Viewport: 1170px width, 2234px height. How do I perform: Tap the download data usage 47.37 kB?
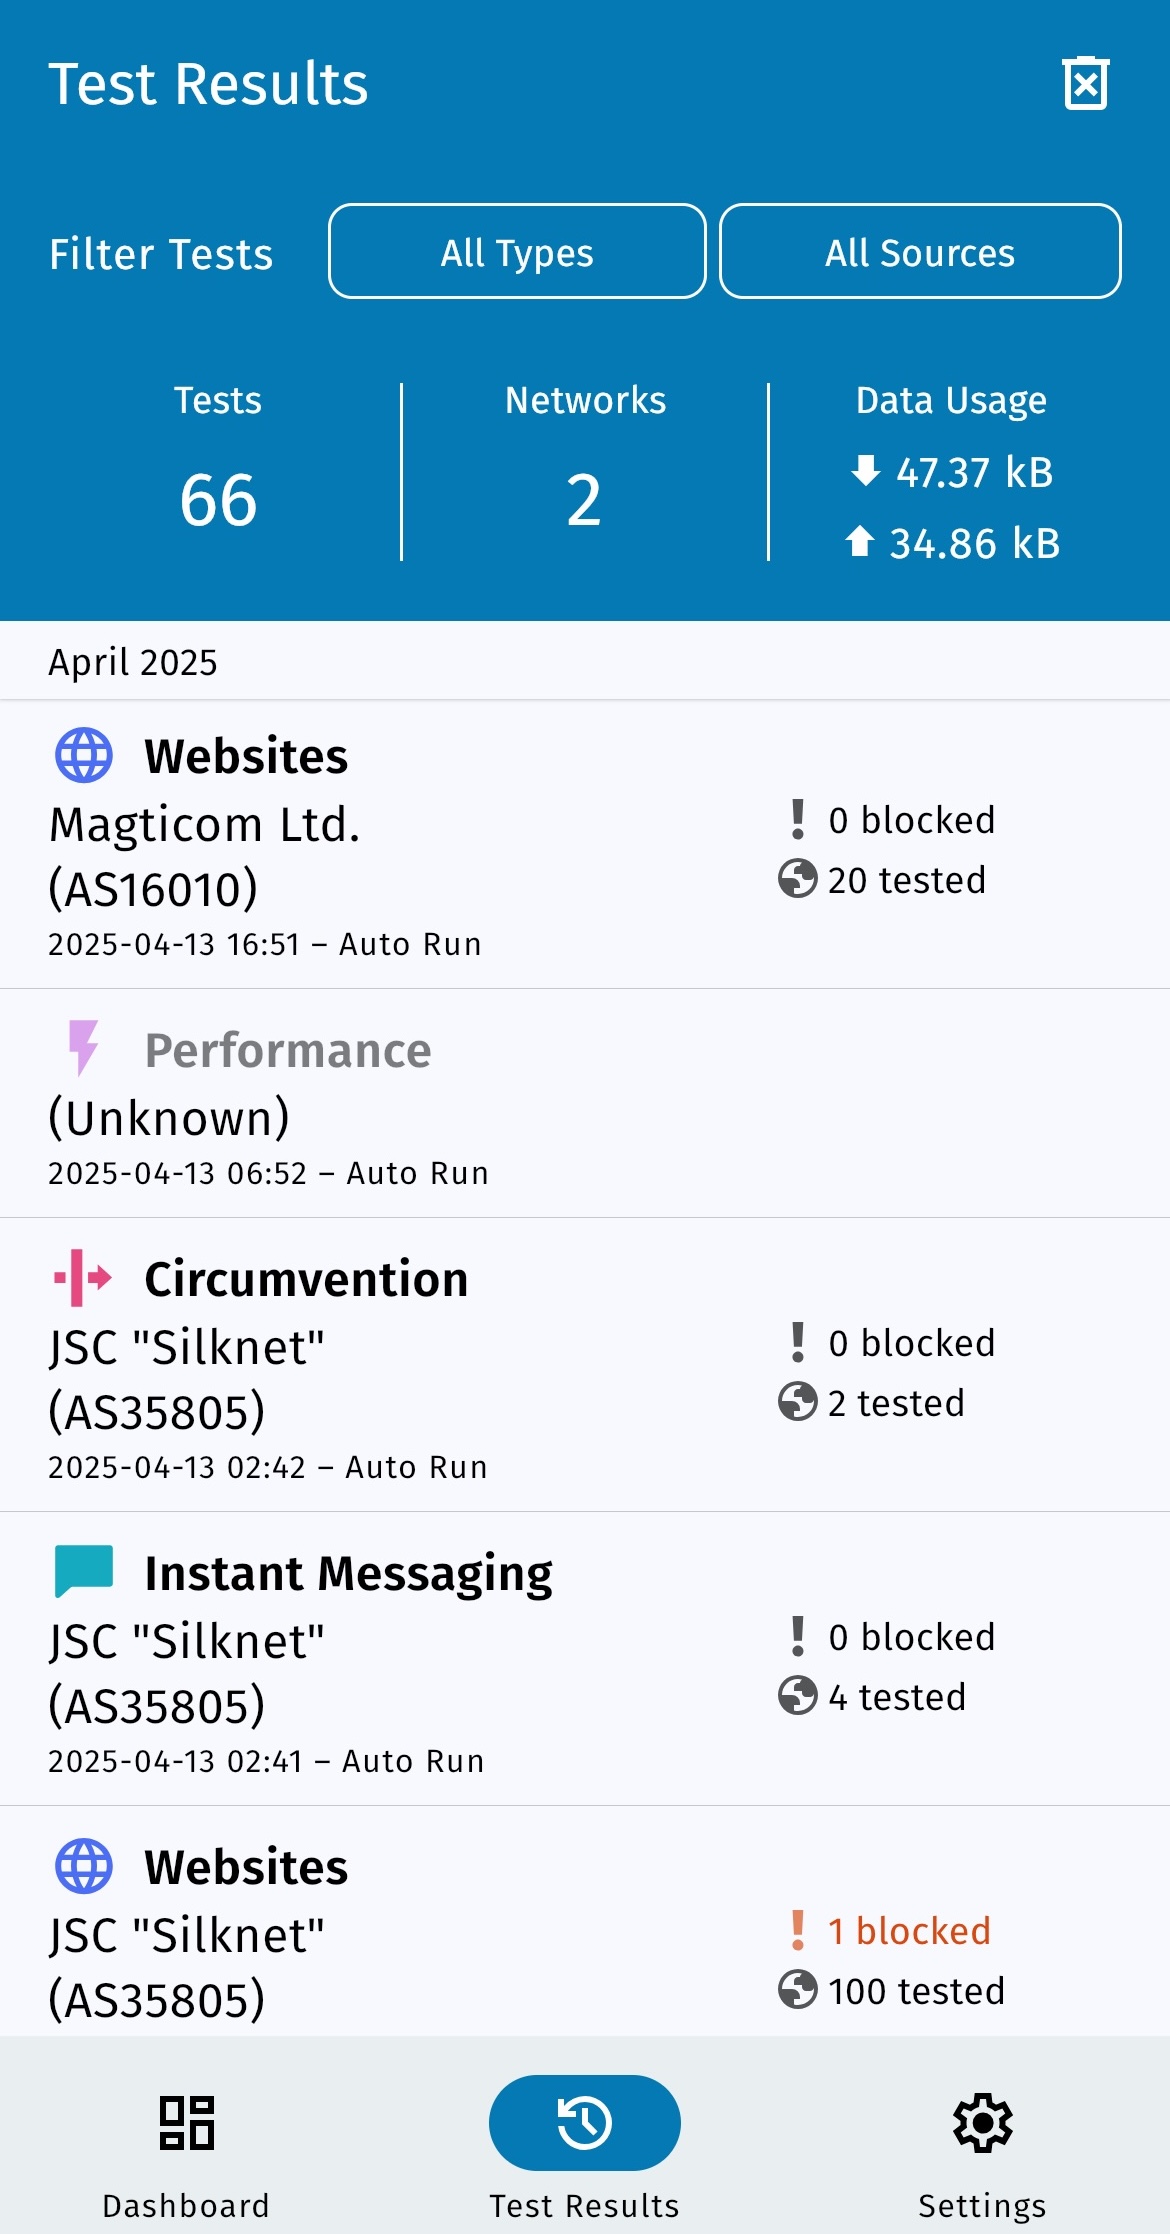point(972,472)
